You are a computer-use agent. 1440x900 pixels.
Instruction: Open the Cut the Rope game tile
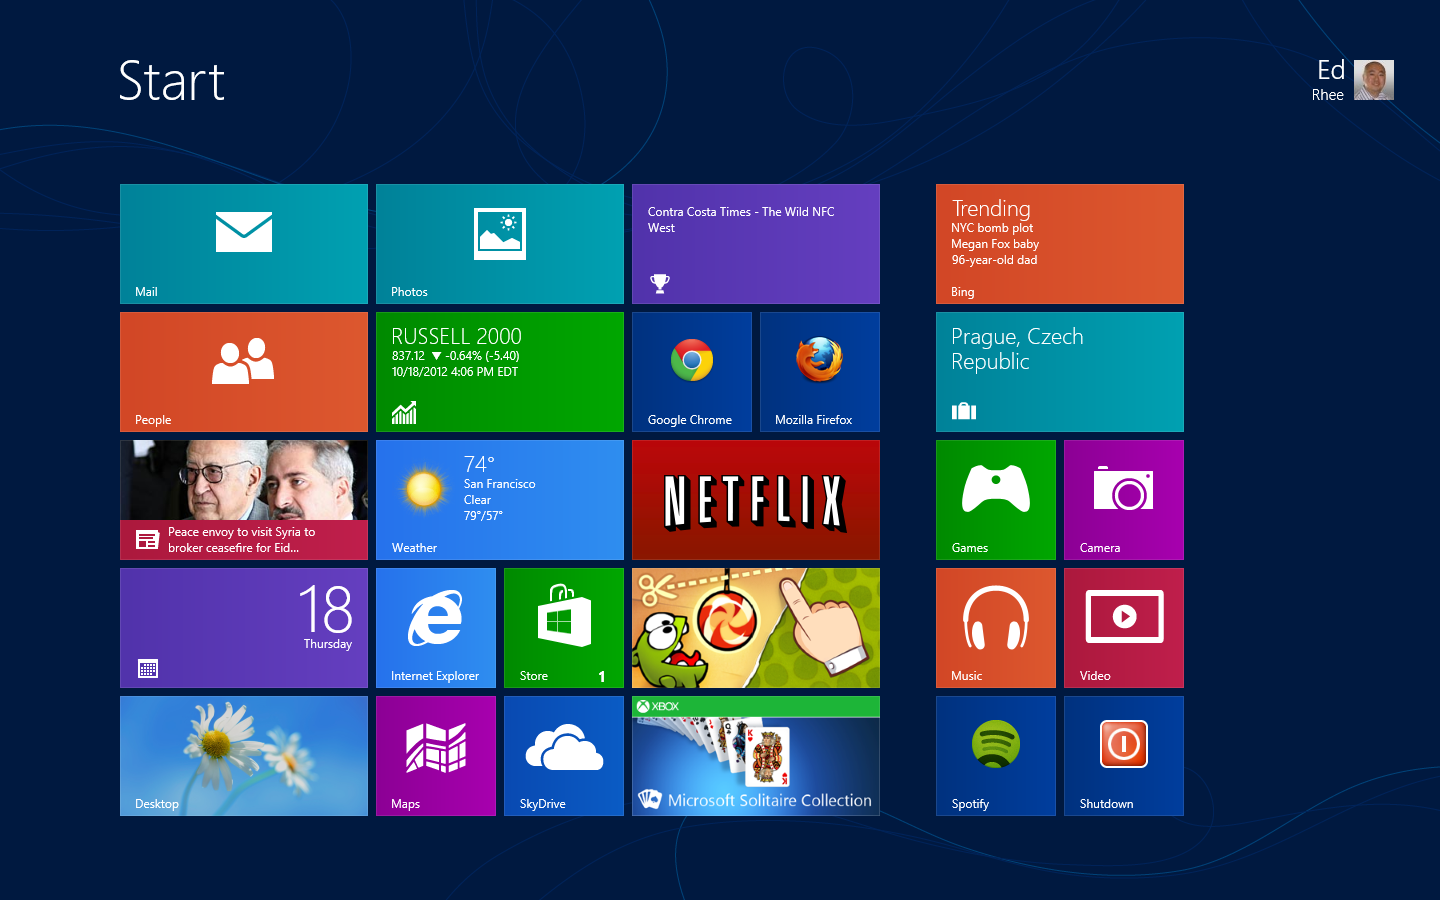point(756,628)
